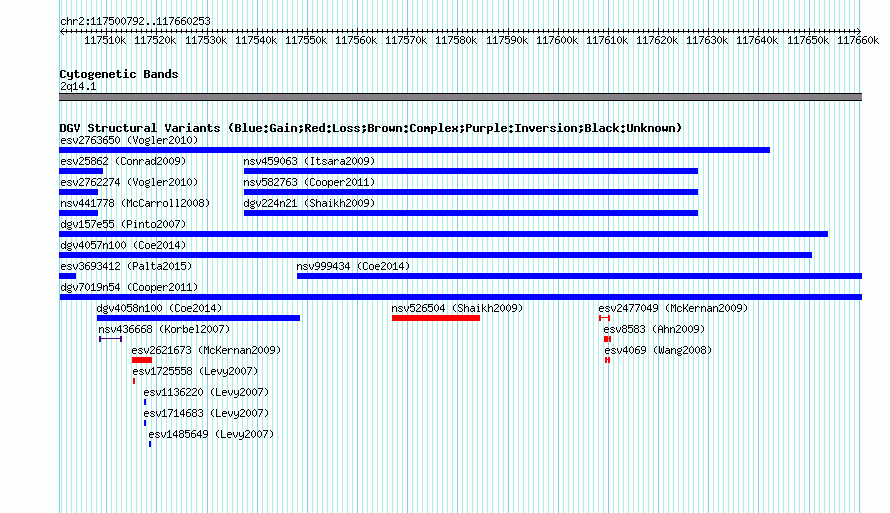Click the blue dgv7019n54 gain bar
This screenshot has height=513, width=890.
[x=460, y=297]
